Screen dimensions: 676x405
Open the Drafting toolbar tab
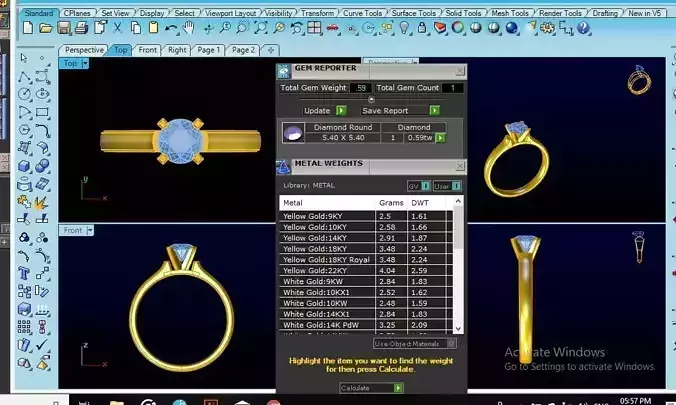click(605, 13)
